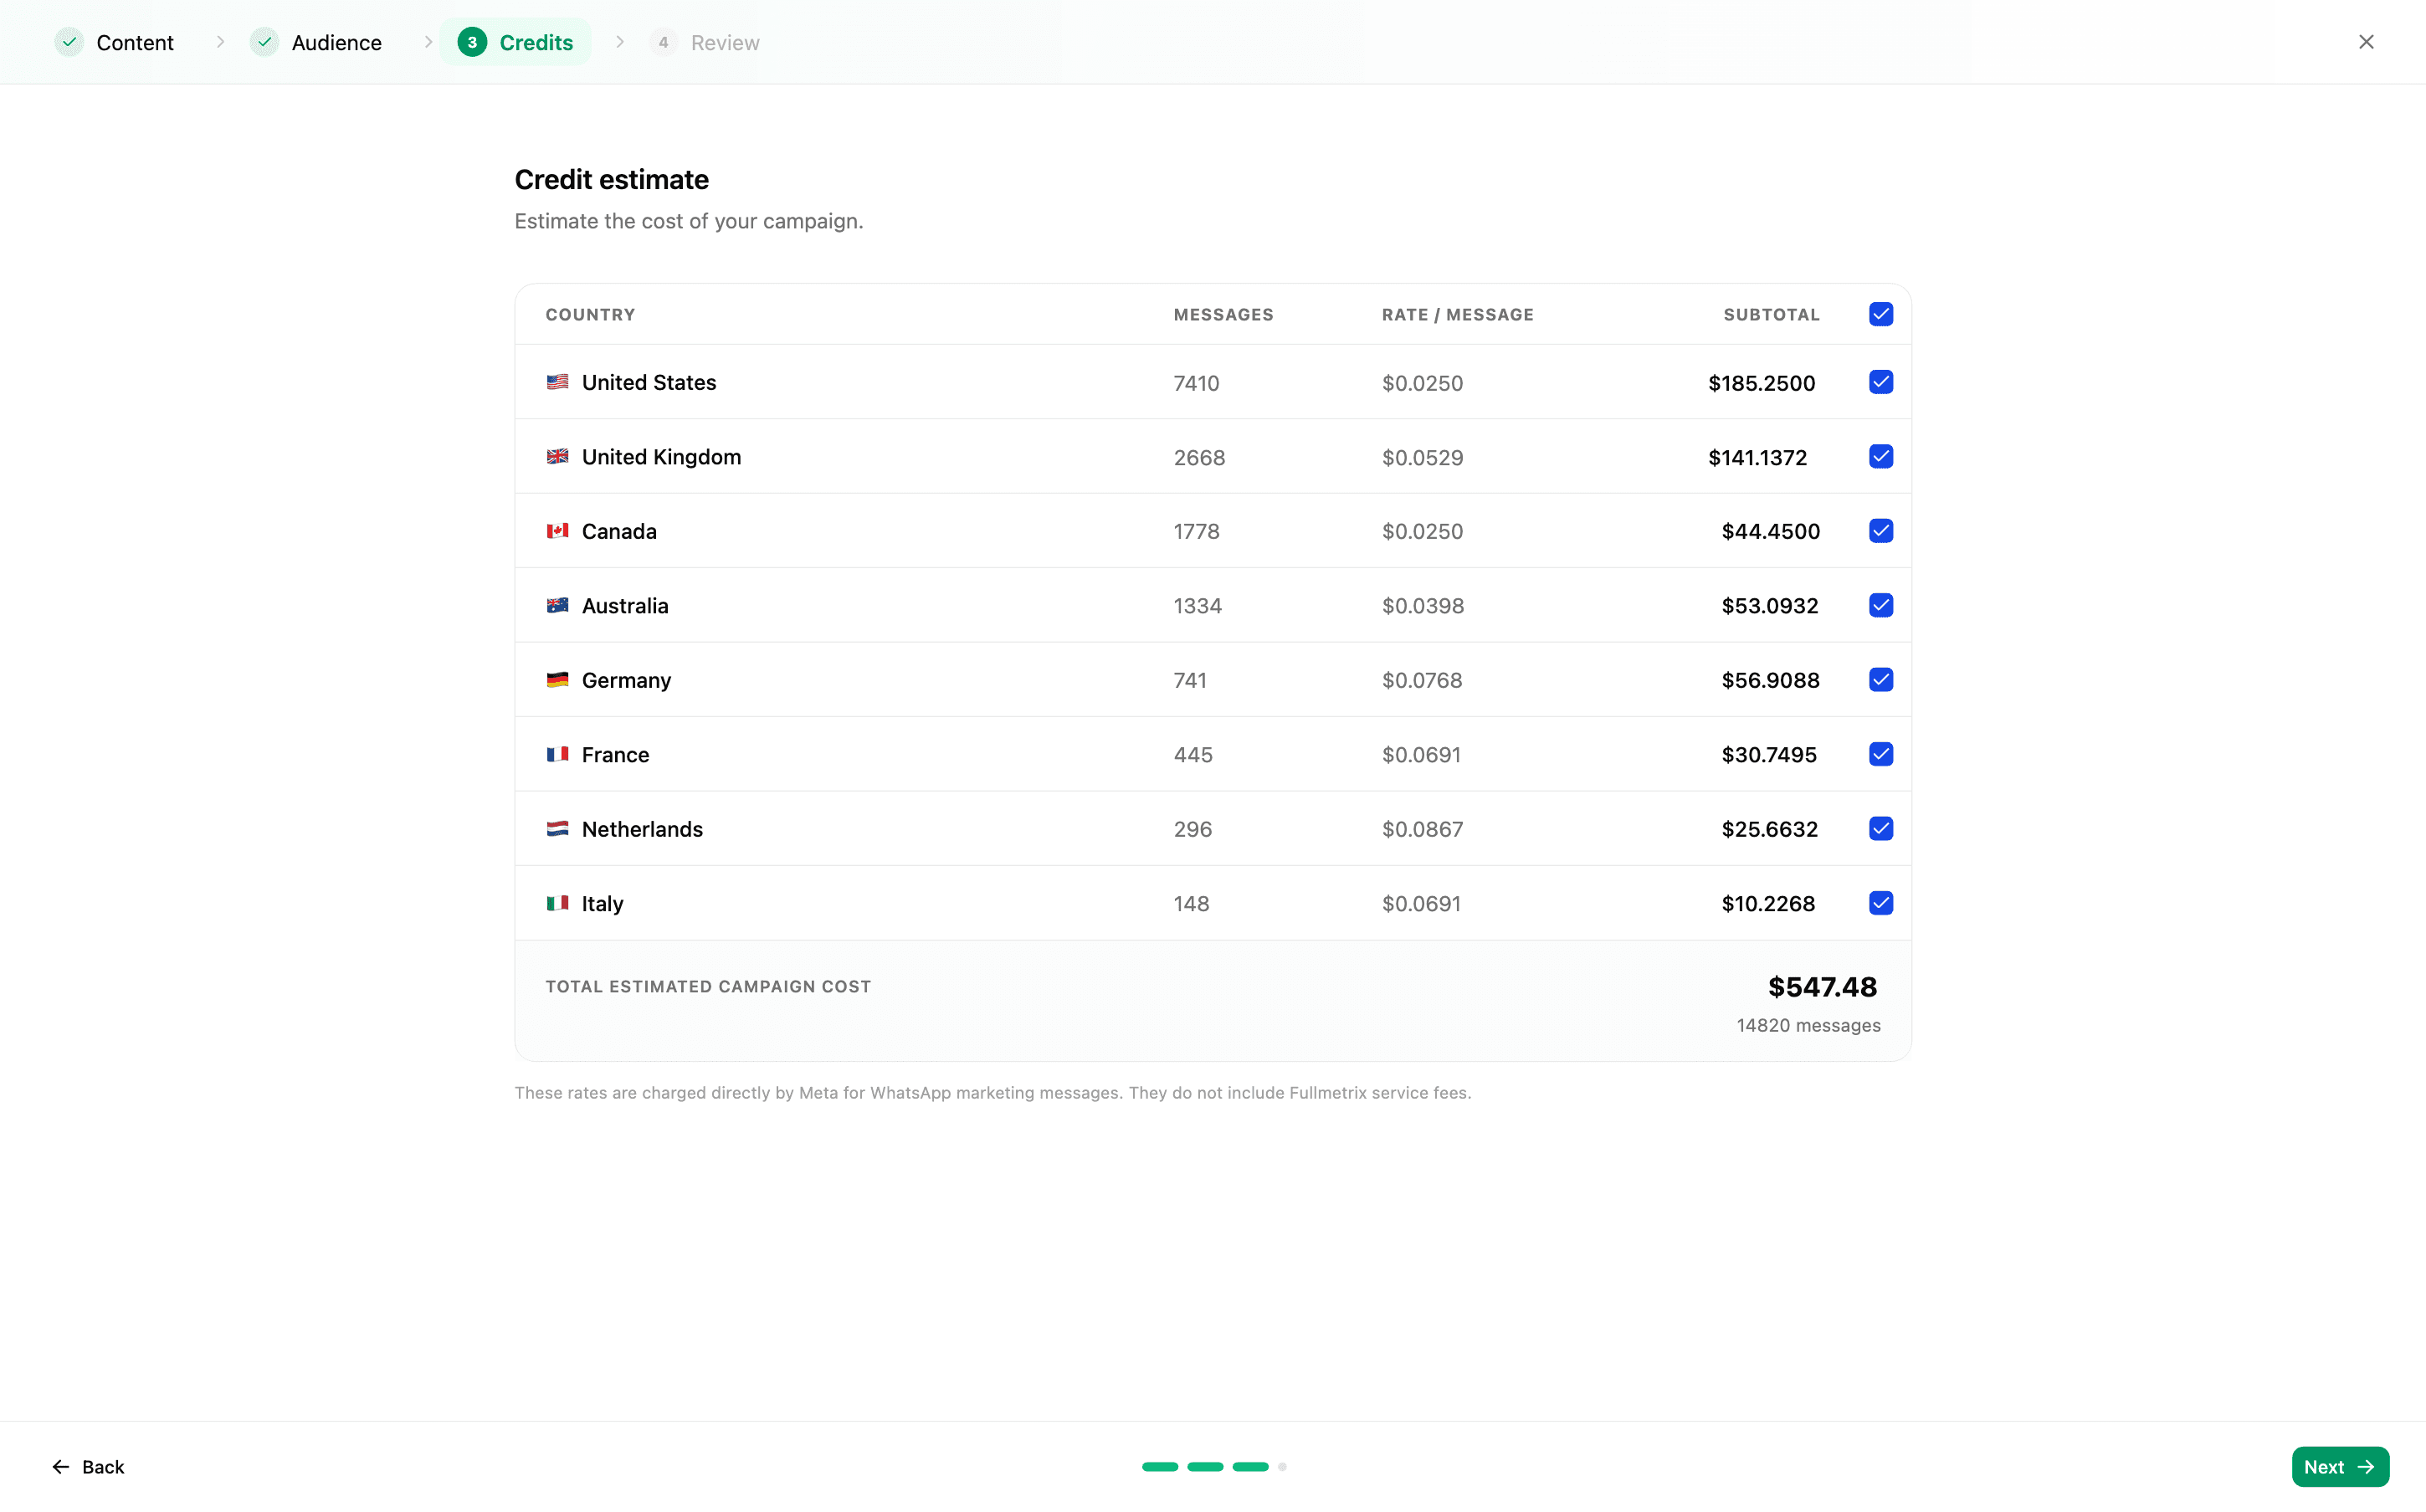Click the France flag icon
This screenshot has width=2426, height=1512.
(x=557, y=755)
